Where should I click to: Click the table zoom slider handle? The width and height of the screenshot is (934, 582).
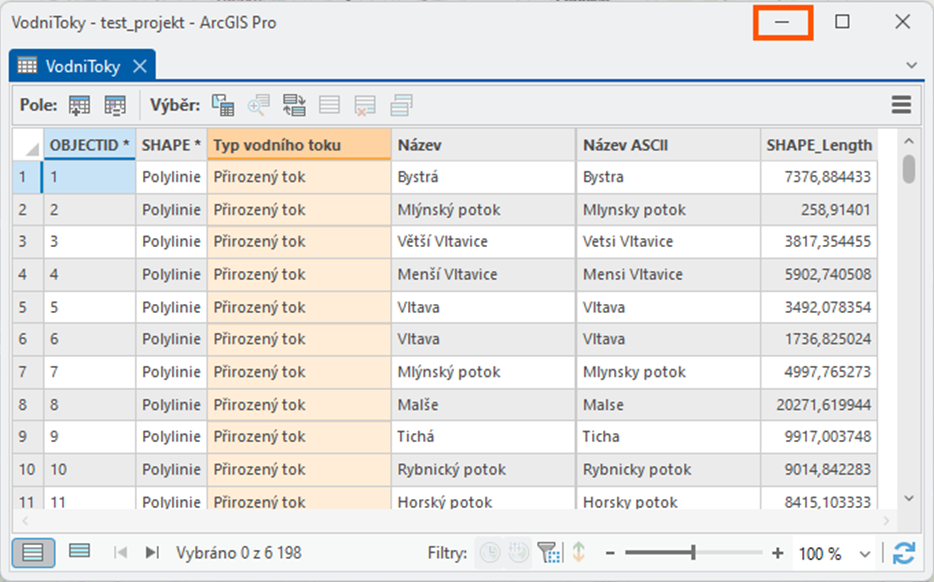[x=693, y=553]
